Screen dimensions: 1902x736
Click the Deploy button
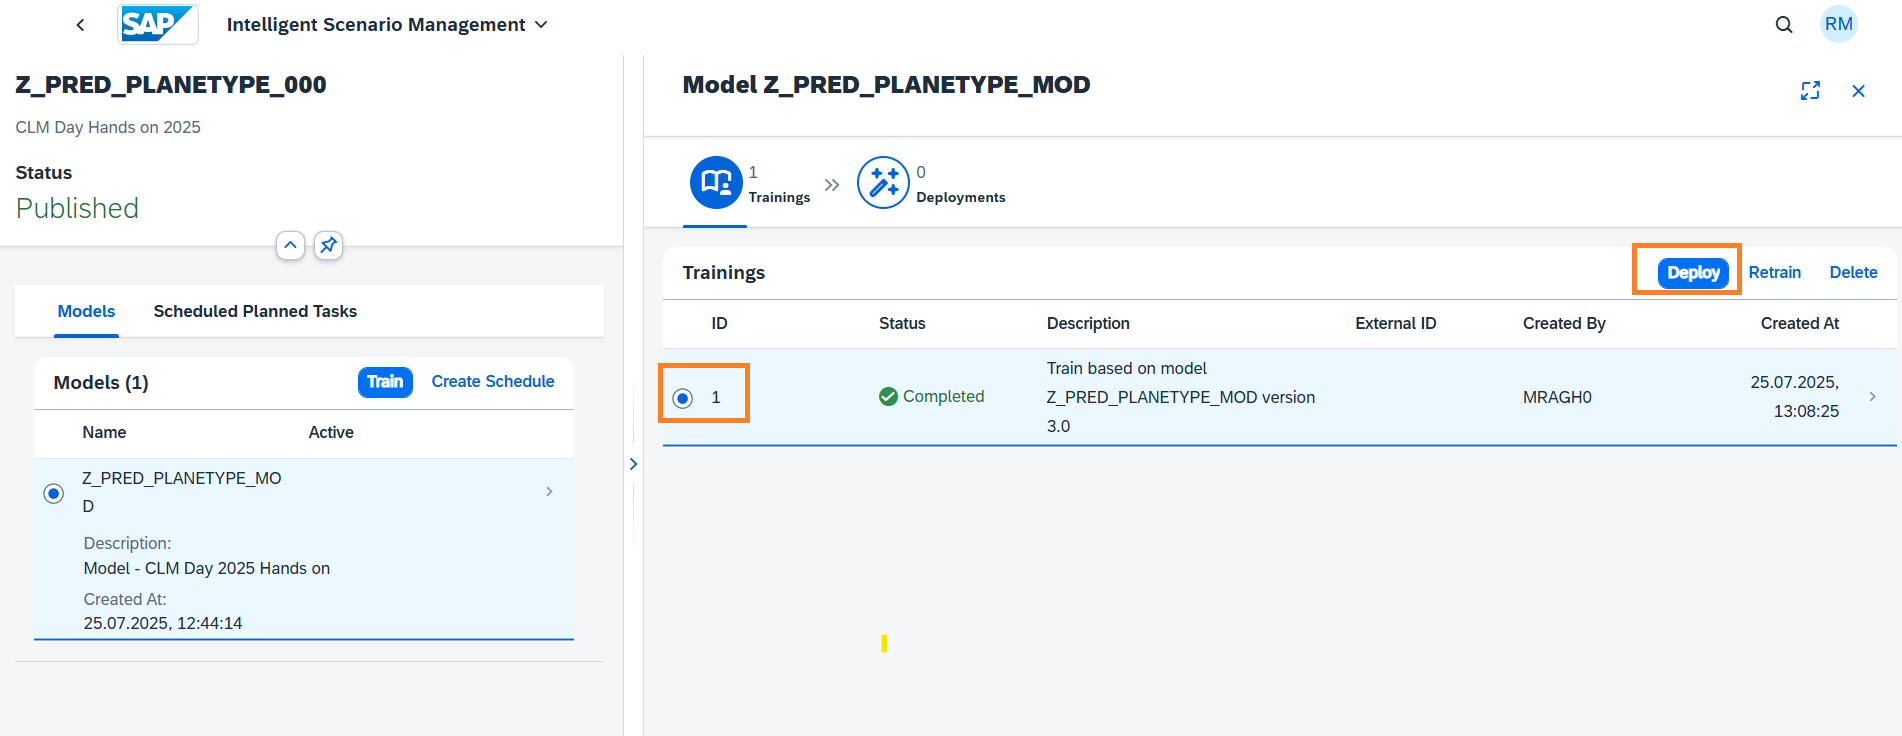pos(1692,273)
